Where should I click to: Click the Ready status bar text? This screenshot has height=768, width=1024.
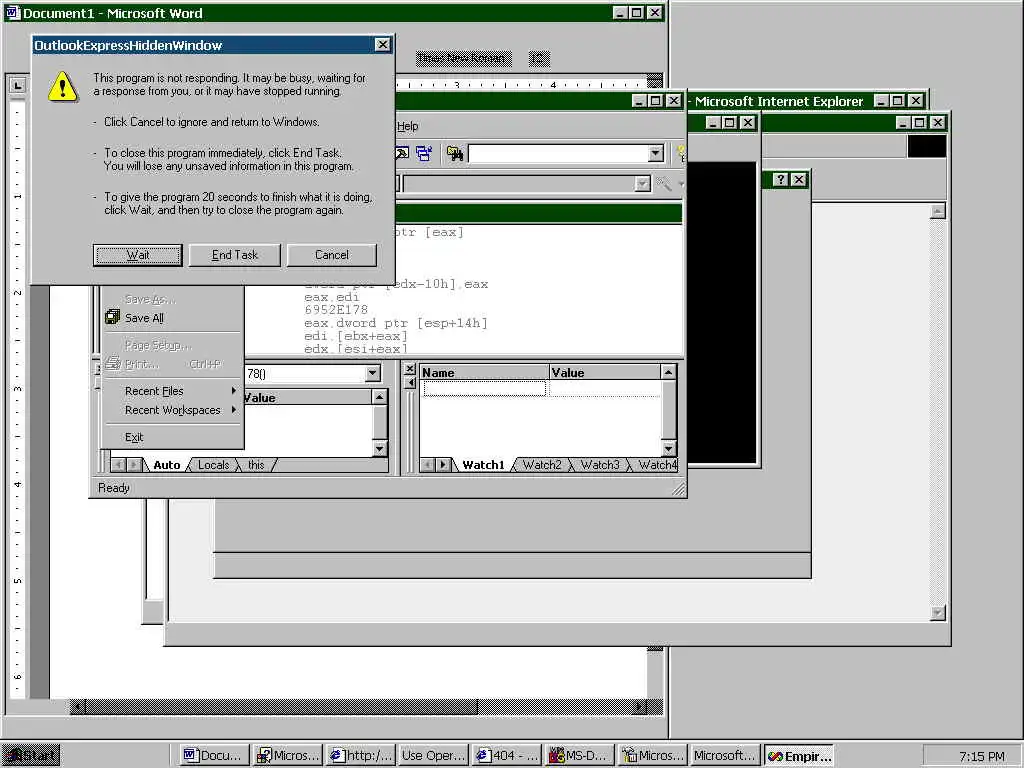pos(114,488)
